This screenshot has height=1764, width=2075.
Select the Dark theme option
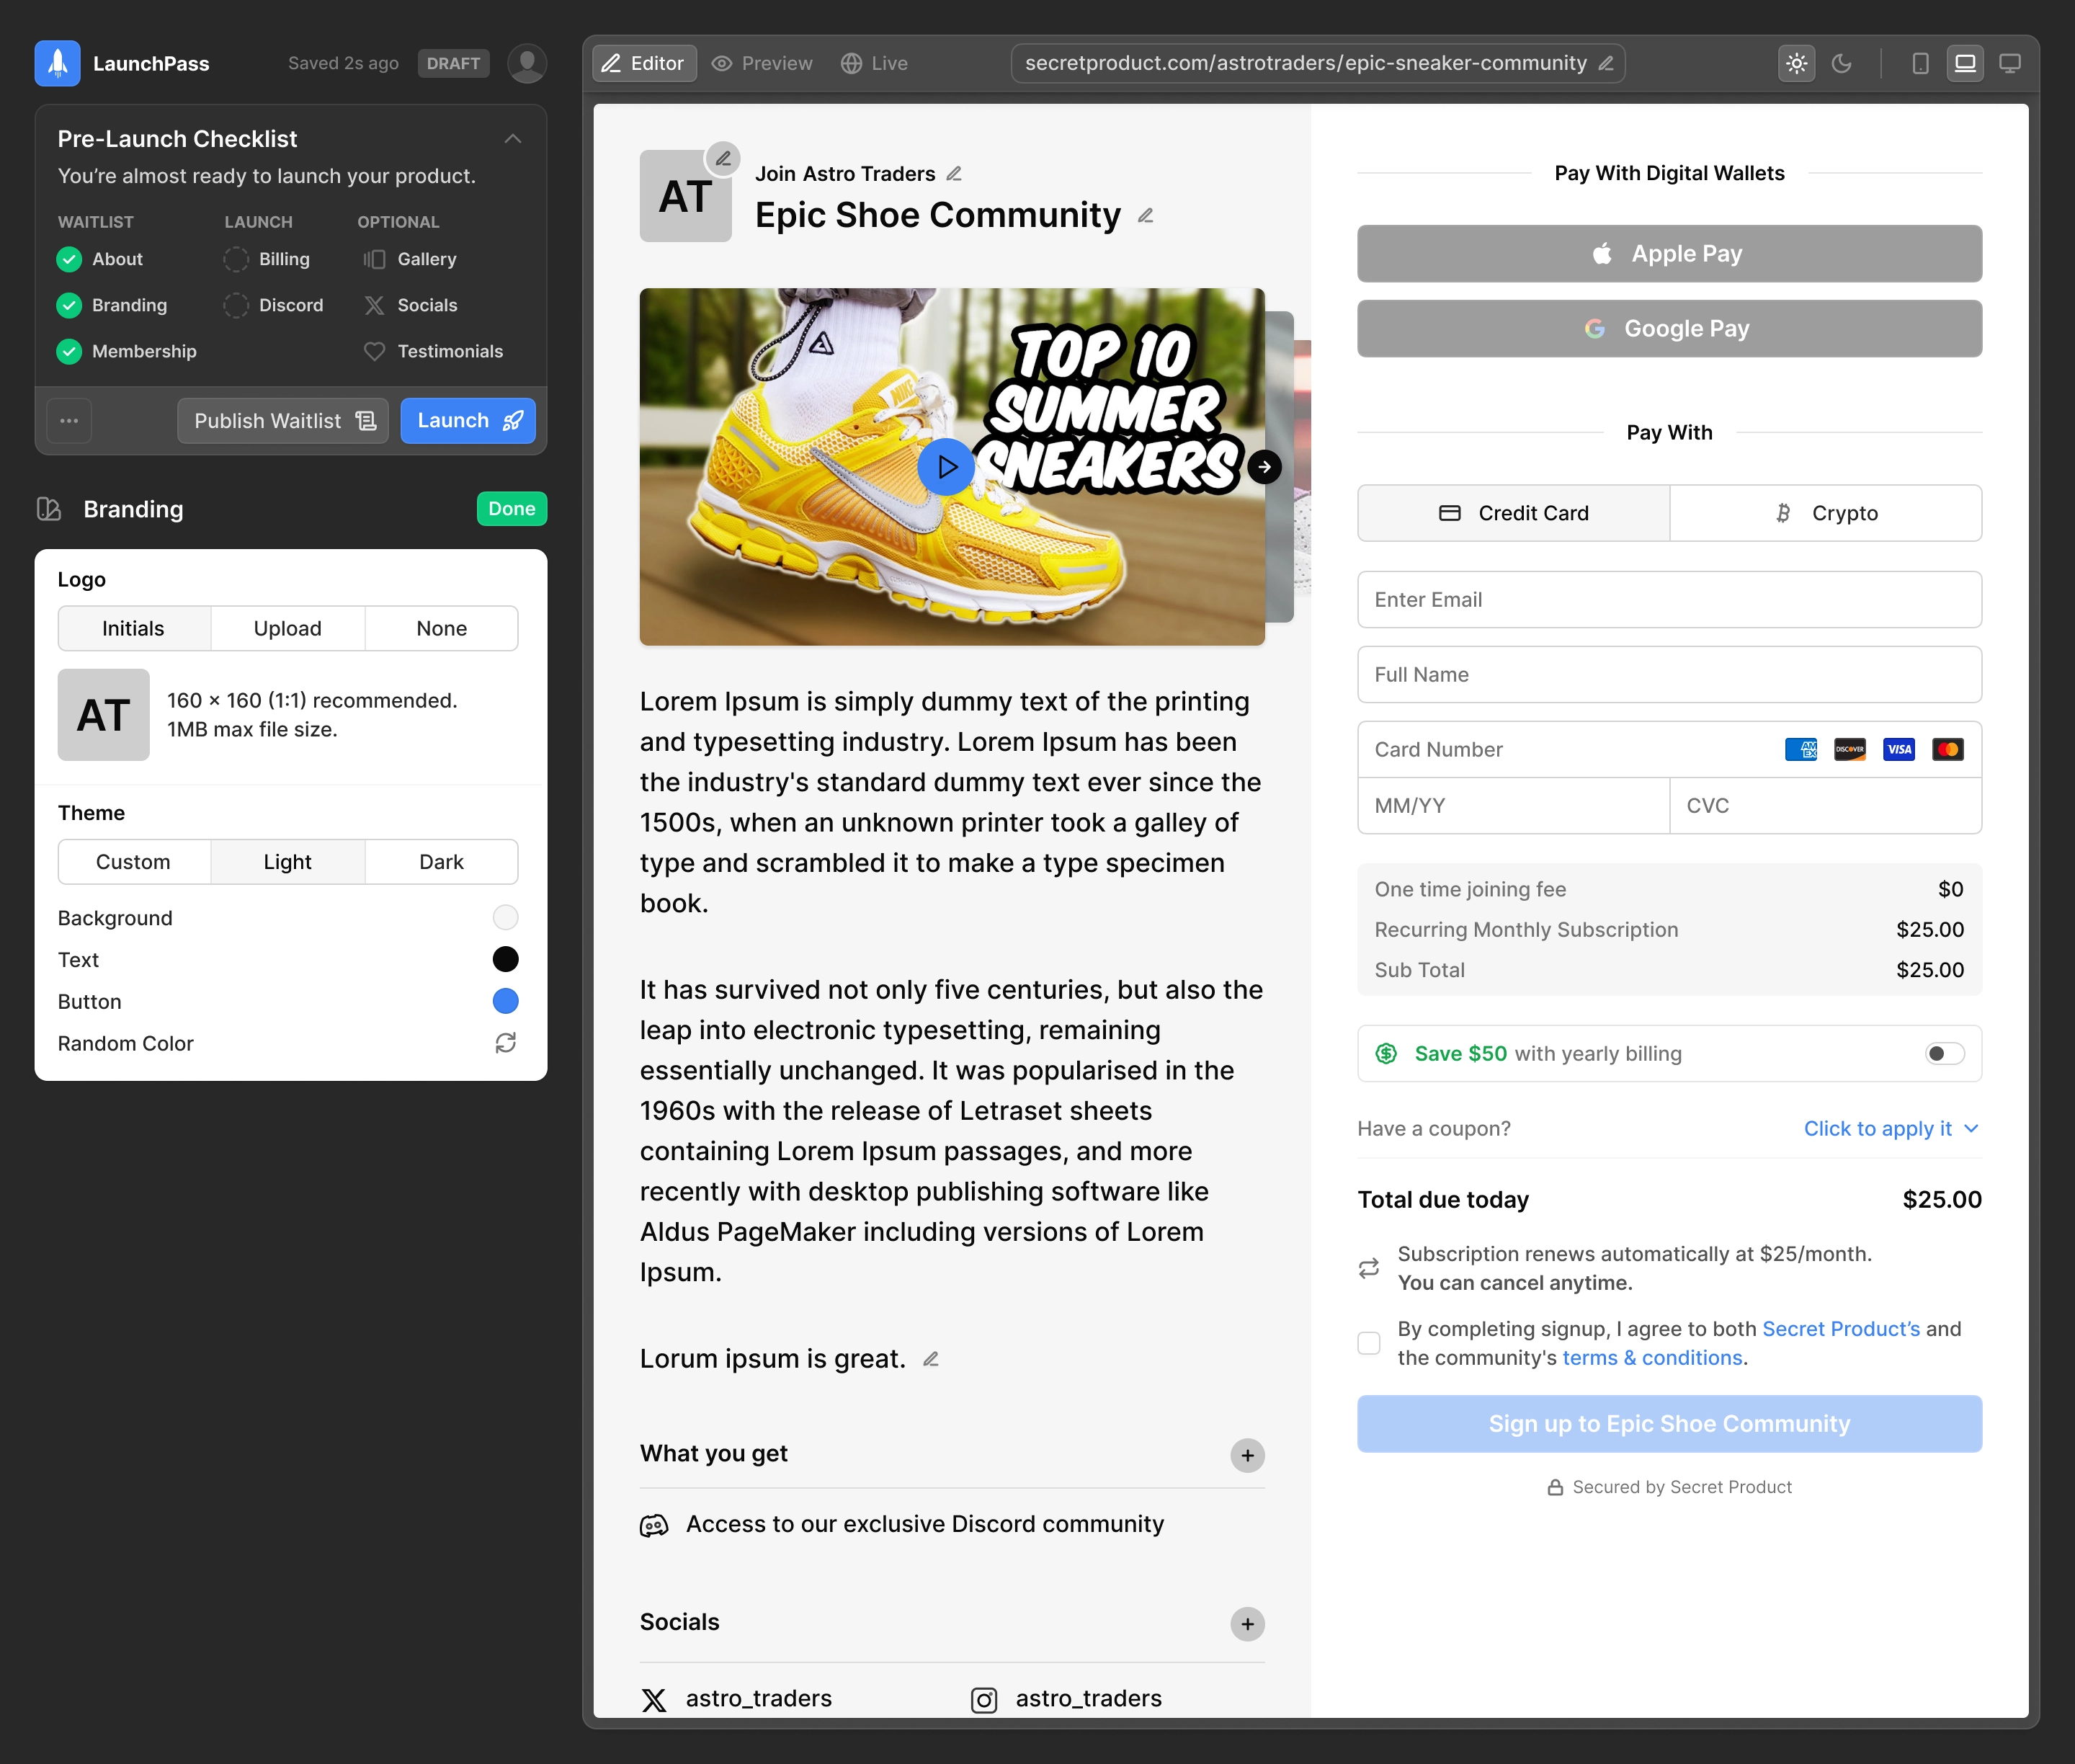pos(442,862)
